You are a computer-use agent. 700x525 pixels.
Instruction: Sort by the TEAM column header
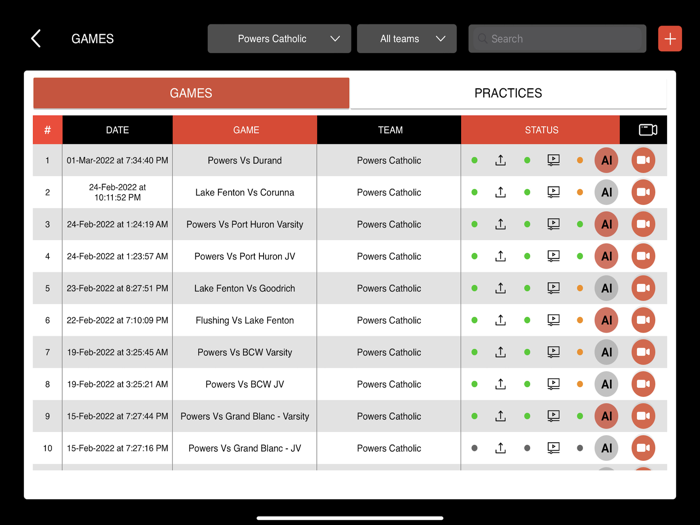pos(389,130)
